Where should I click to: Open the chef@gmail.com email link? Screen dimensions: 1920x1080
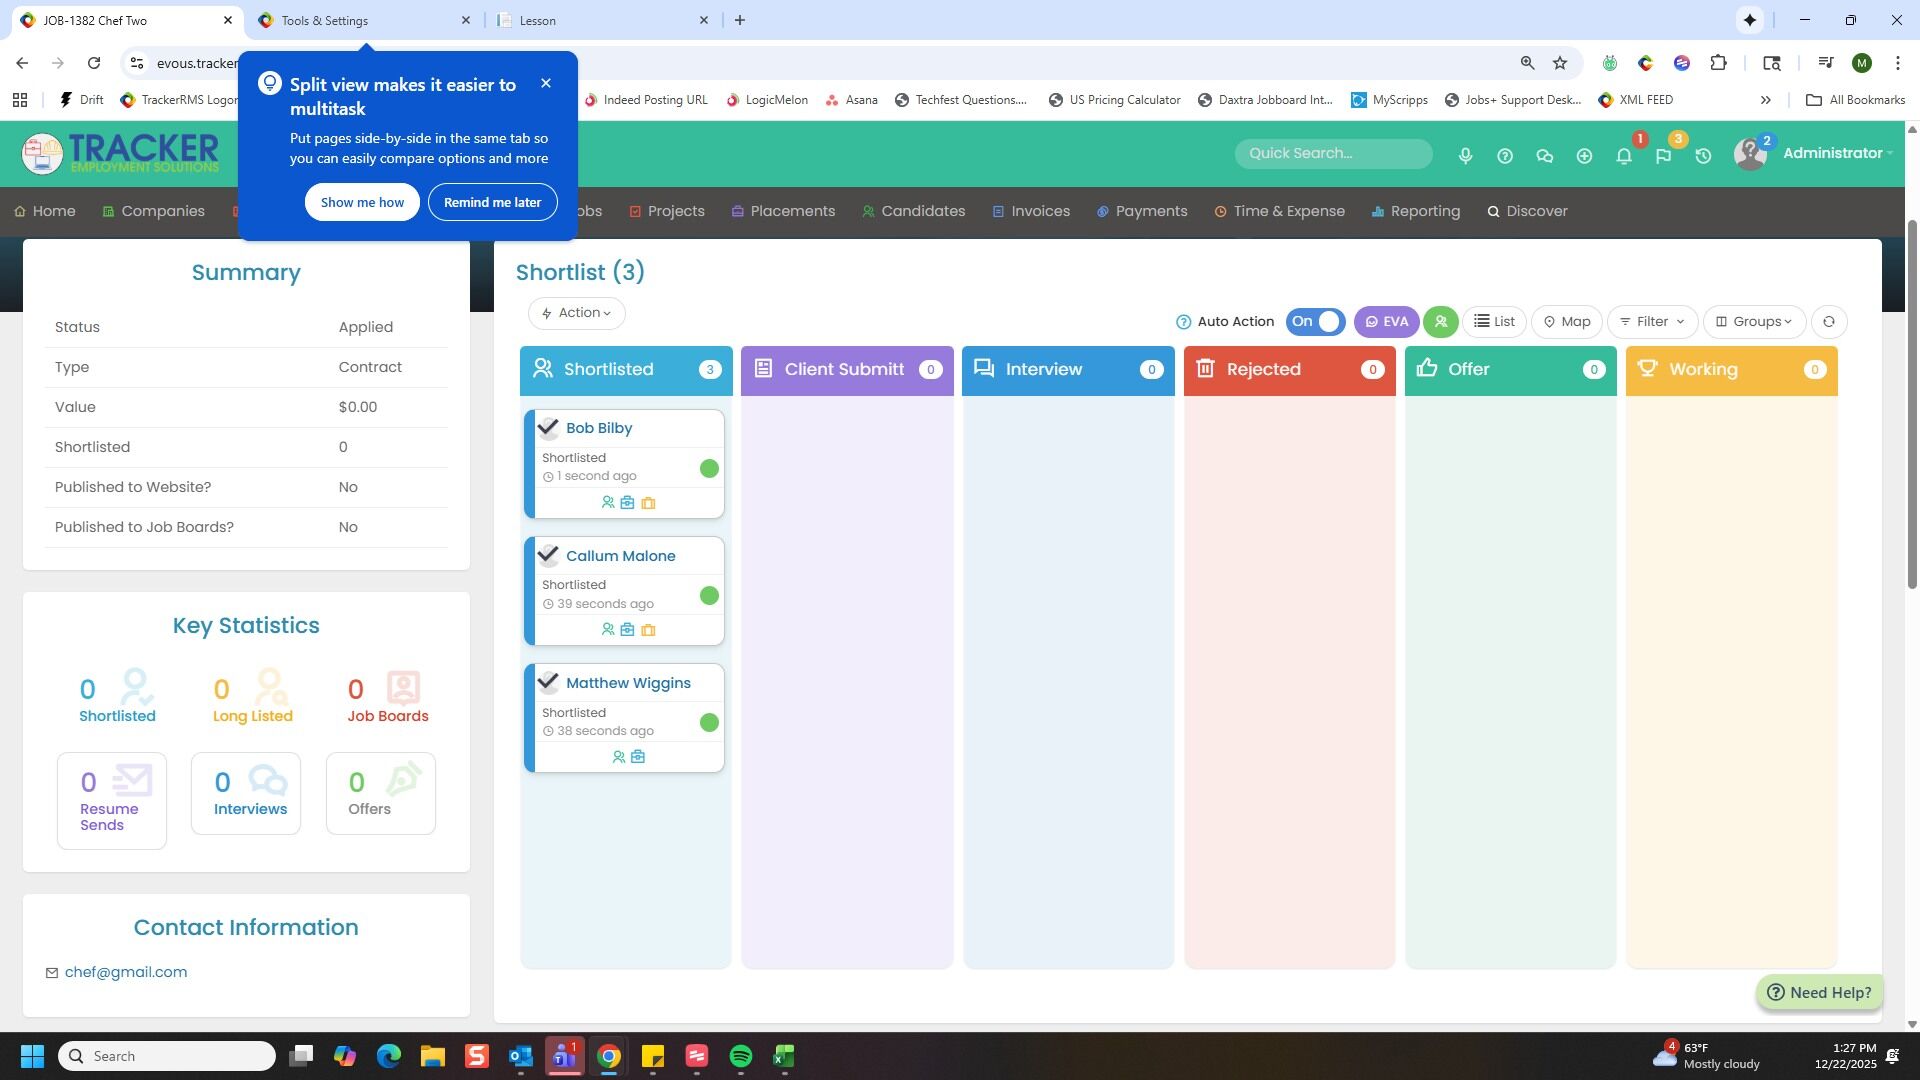126,972
